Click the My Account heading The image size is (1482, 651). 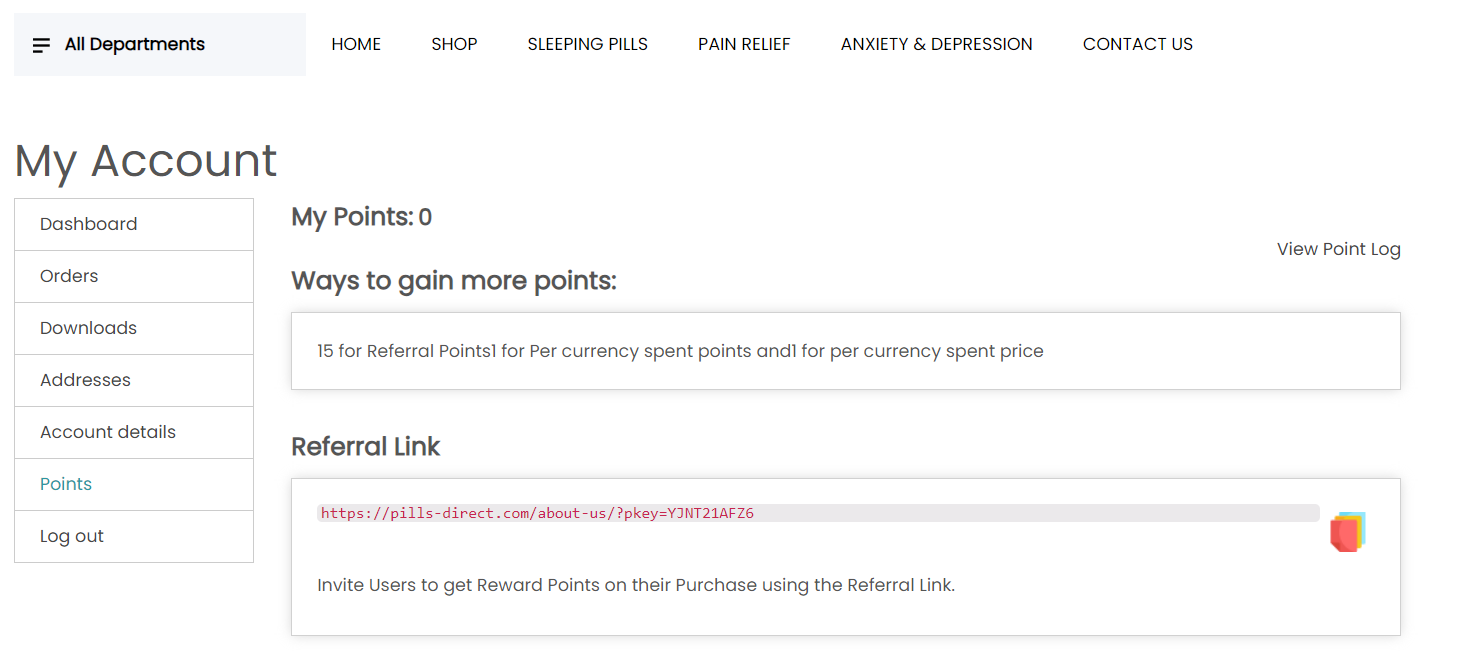146,160
